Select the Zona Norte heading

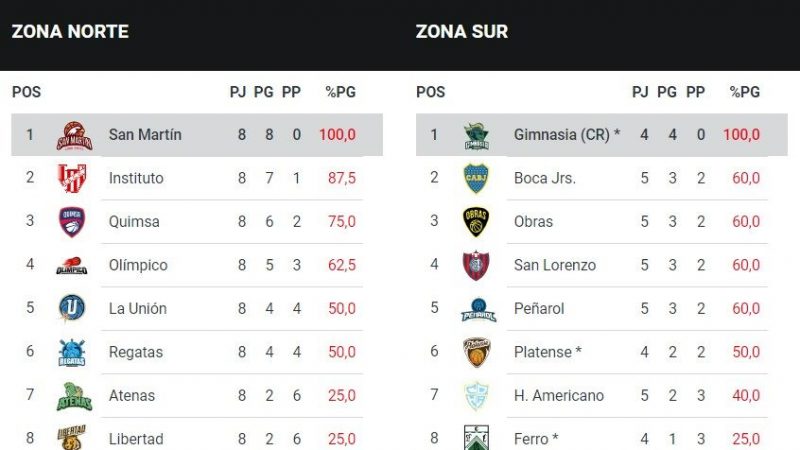pyautogui.click(x=70, y=31)
